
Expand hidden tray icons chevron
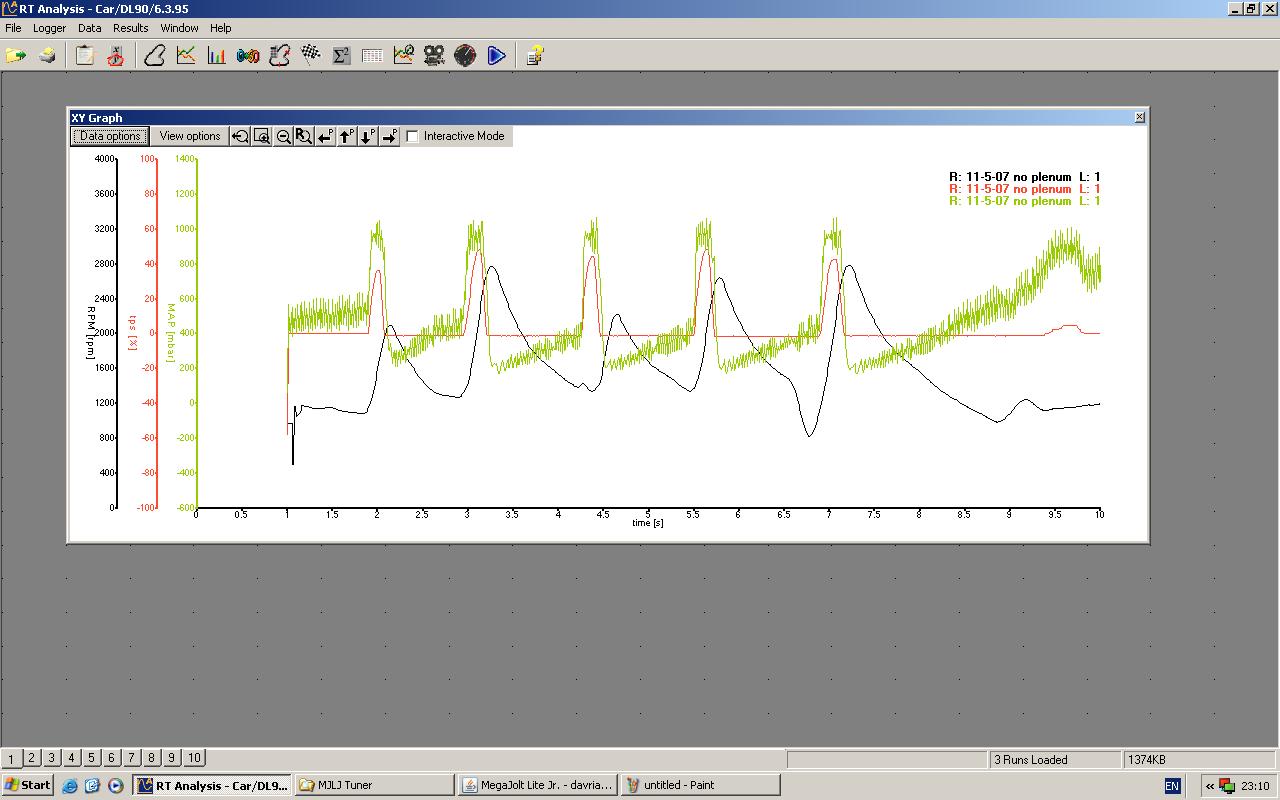tap(1209, 786)
